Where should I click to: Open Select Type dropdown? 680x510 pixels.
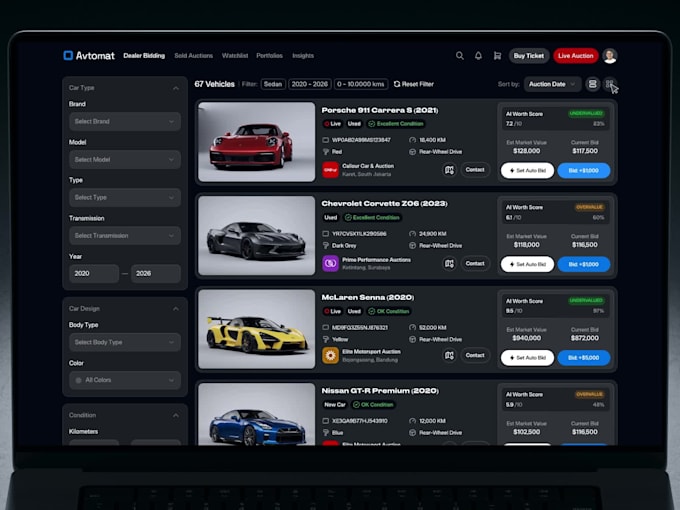[x=125, y=197]
